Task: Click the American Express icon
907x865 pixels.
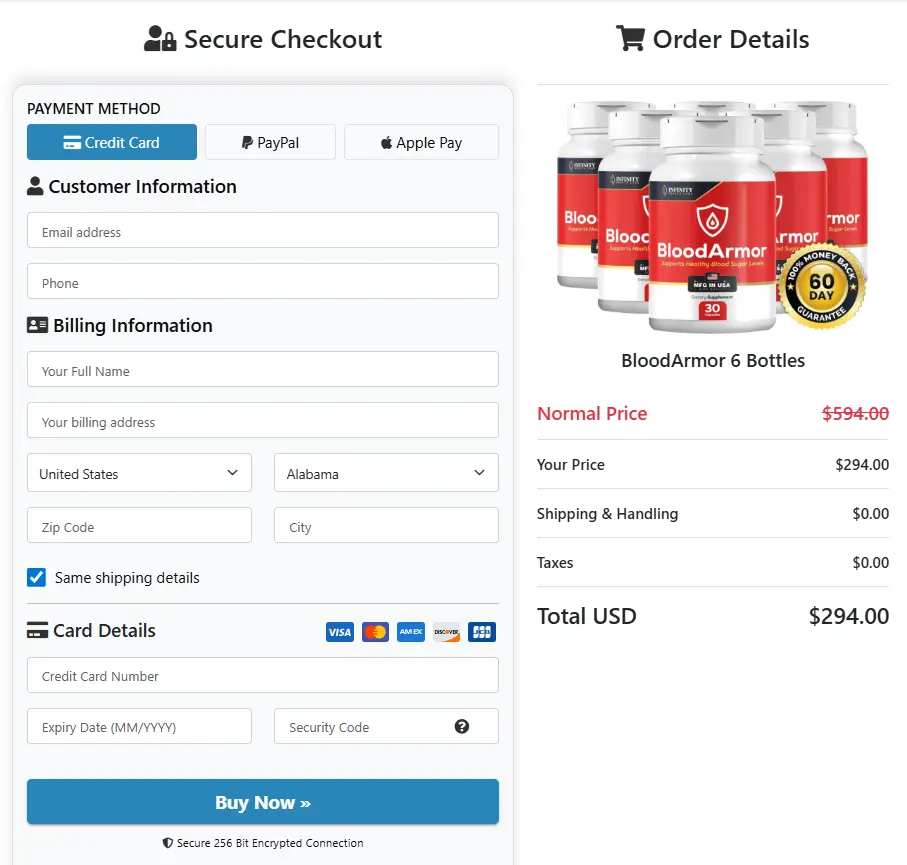Action: 410,631
